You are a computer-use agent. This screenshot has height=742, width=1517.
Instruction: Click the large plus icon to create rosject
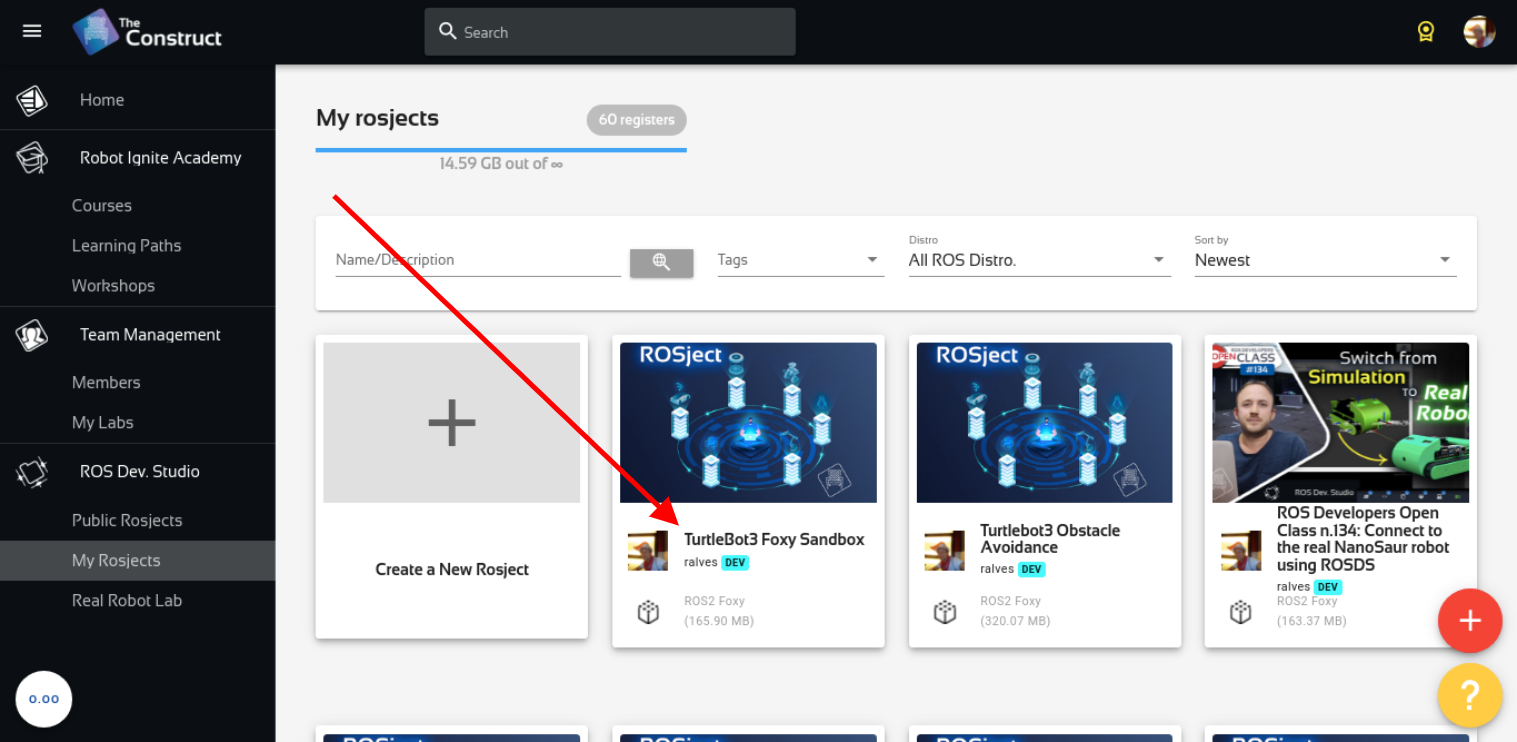(x=451, y=422)
